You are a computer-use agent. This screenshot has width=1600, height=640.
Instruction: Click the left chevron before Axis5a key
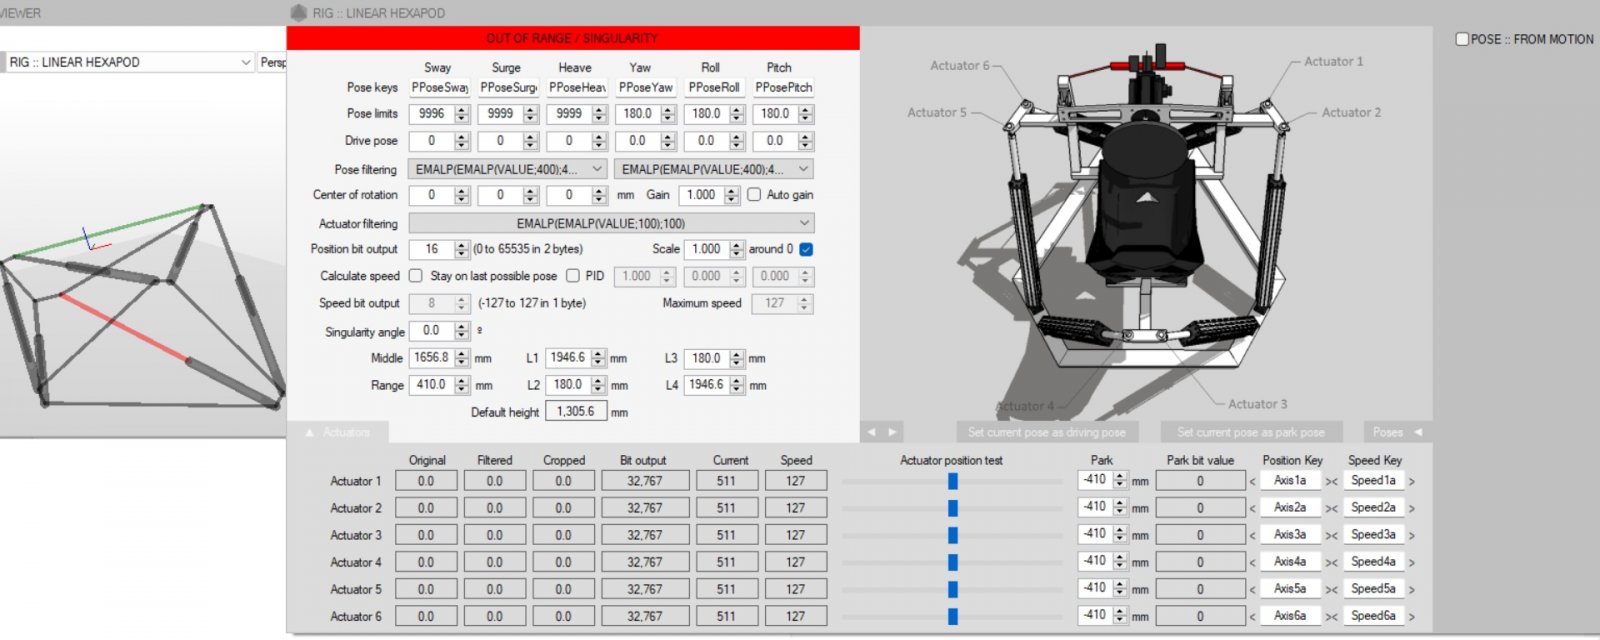point(1253,590)
